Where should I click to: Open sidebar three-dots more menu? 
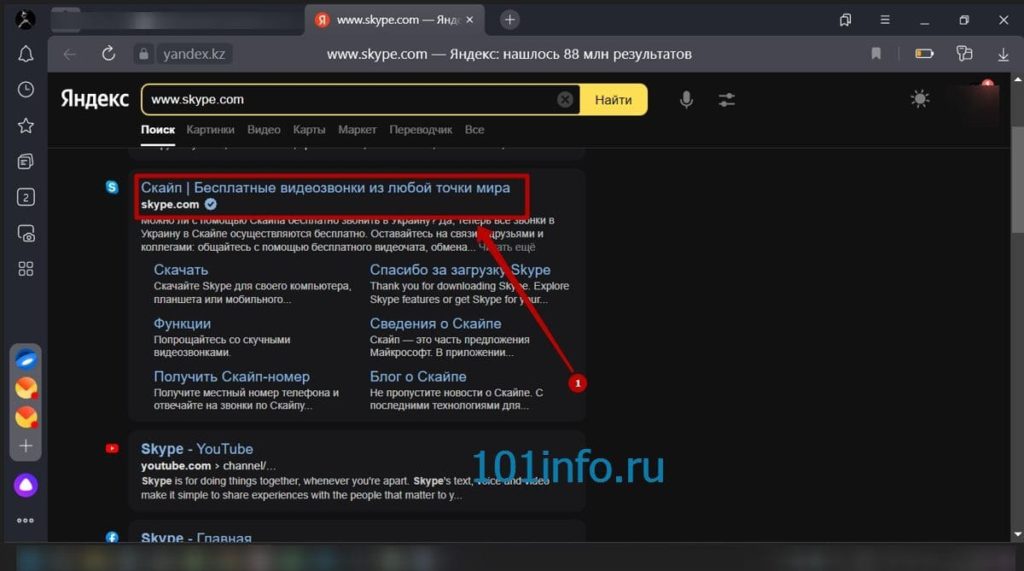pyautogui.click(x=26, y=520)
